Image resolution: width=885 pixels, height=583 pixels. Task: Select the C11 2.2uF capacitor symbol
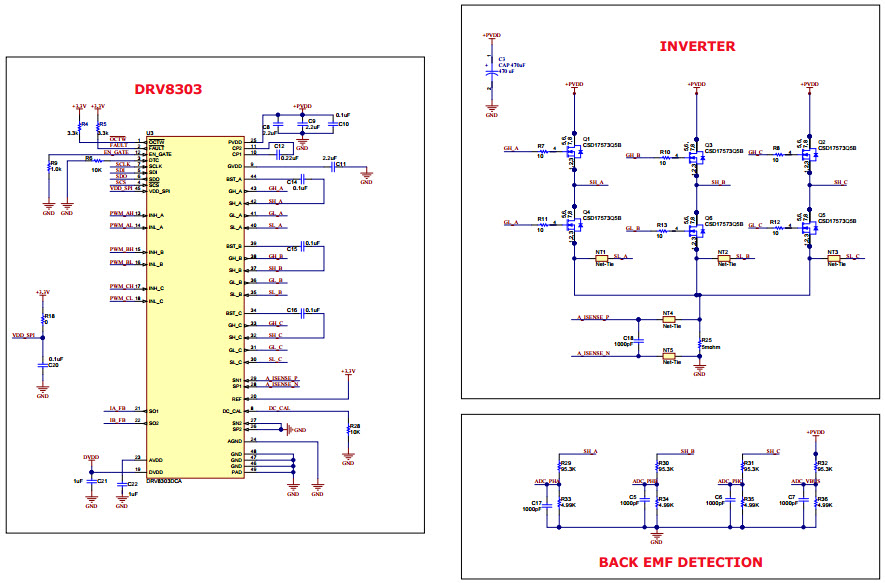pyautogui.click(x=333, y=166)
